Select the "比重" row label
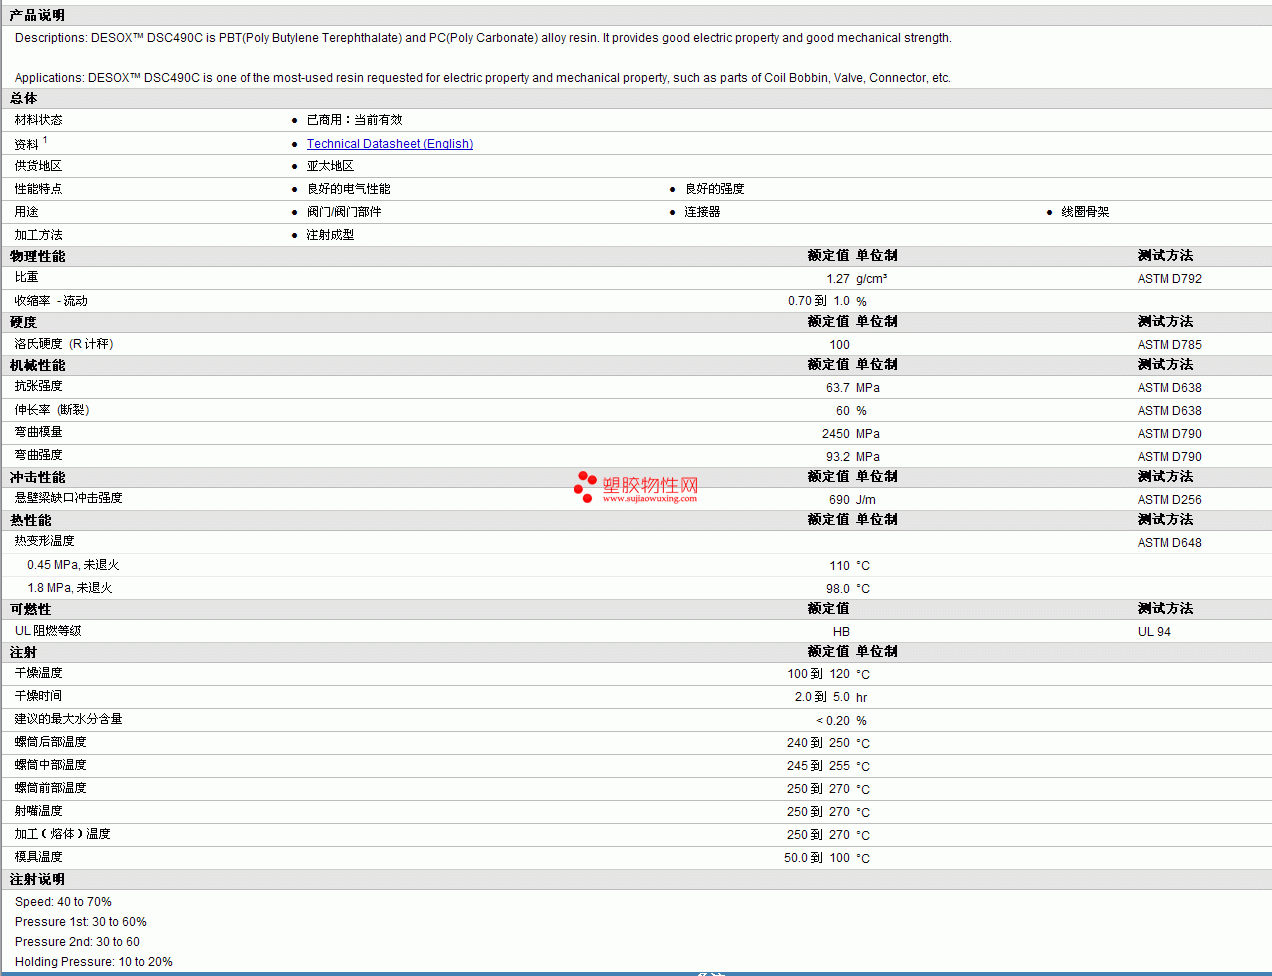The width and height of the screenshot is (1272, 976). tap(26, 277)
